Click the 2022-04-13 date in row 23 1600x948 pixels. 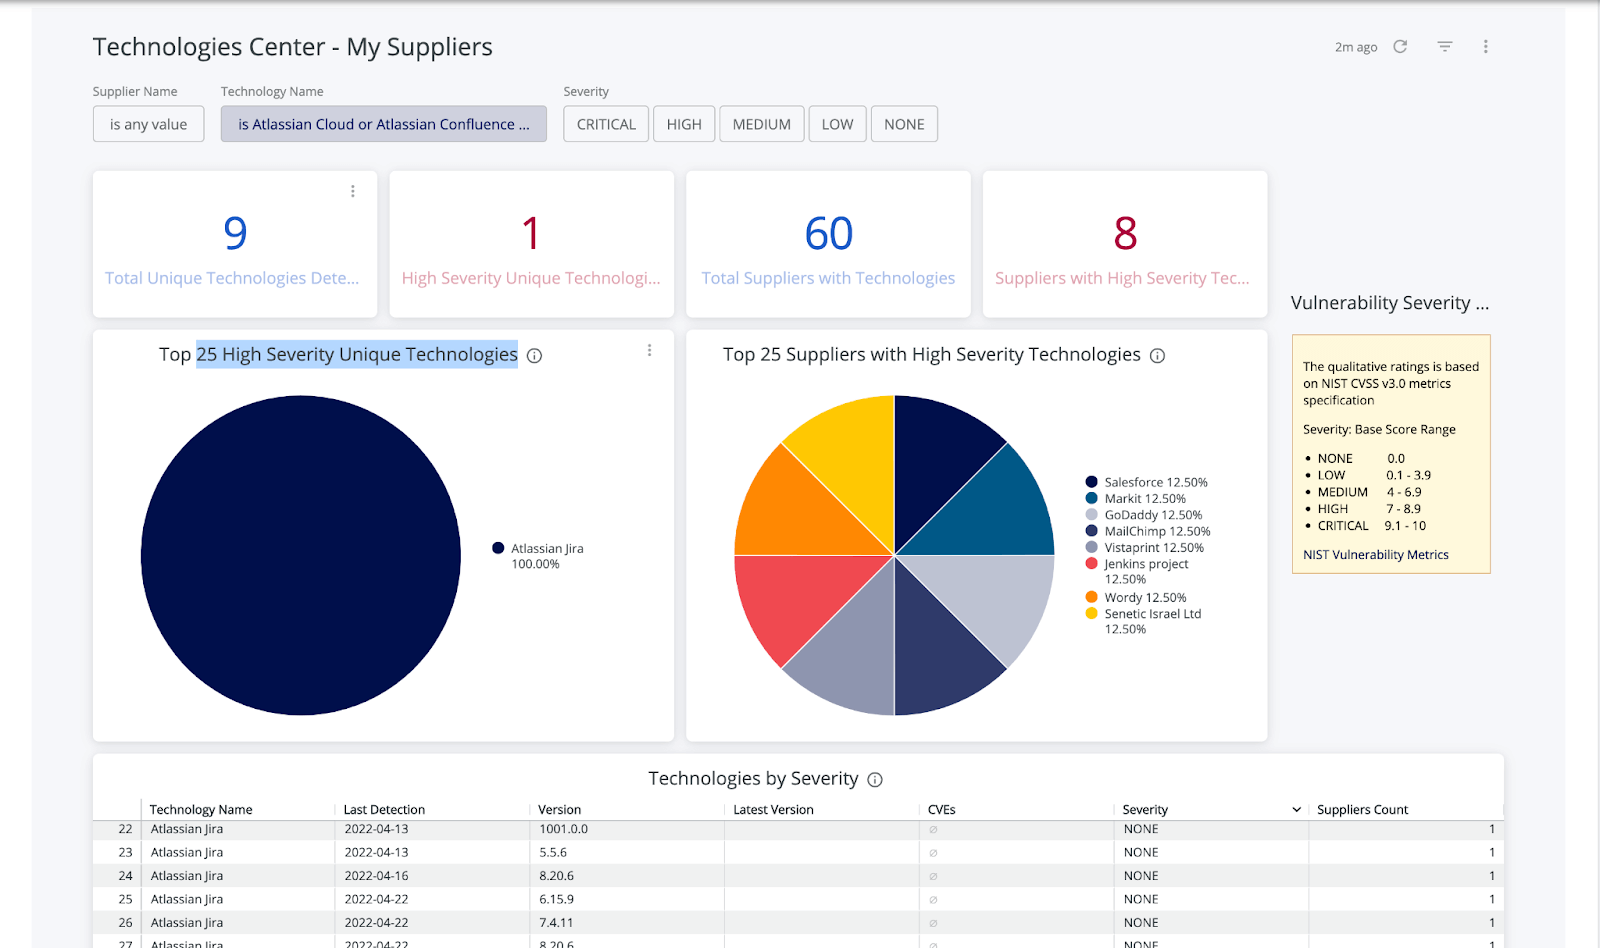[376, 852]
